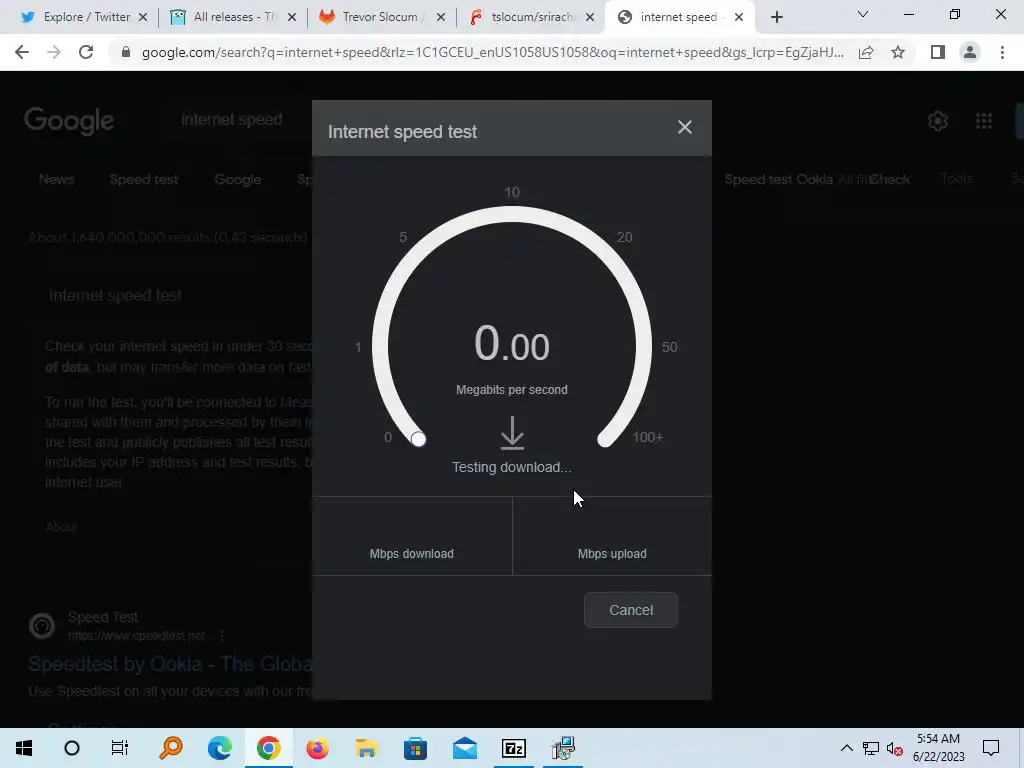Viewport: 1024px width, 768px height.
Task: Open the magnifier search app in taskbar
Action: [x=171, y=748]
